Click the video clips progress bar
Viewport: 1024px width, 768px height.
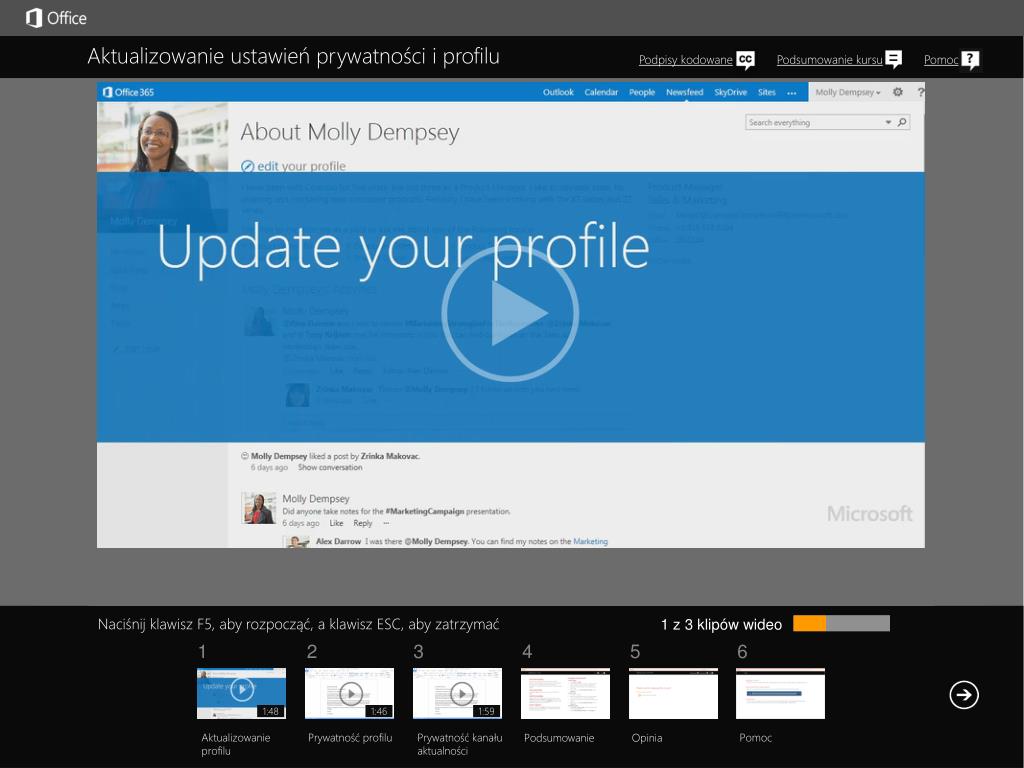[841, 624]
